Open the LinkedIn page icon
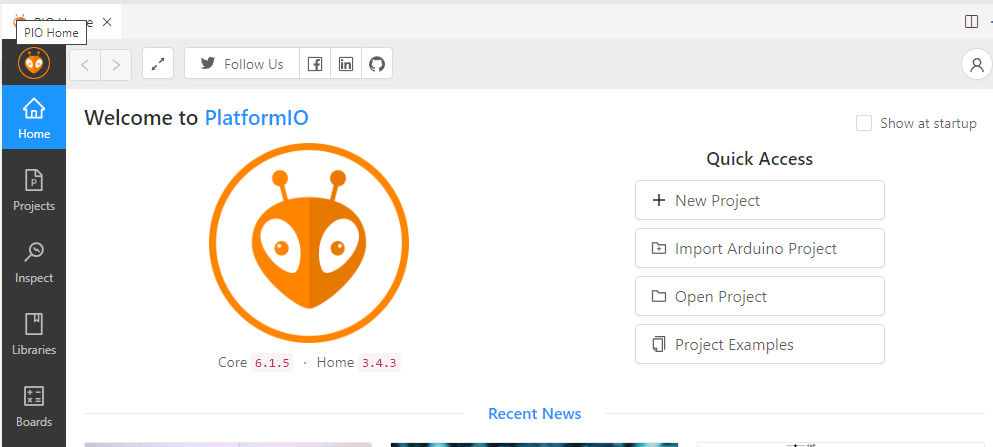Image resolution: width=993 pixels, height=447 pixels. [346, 63]
